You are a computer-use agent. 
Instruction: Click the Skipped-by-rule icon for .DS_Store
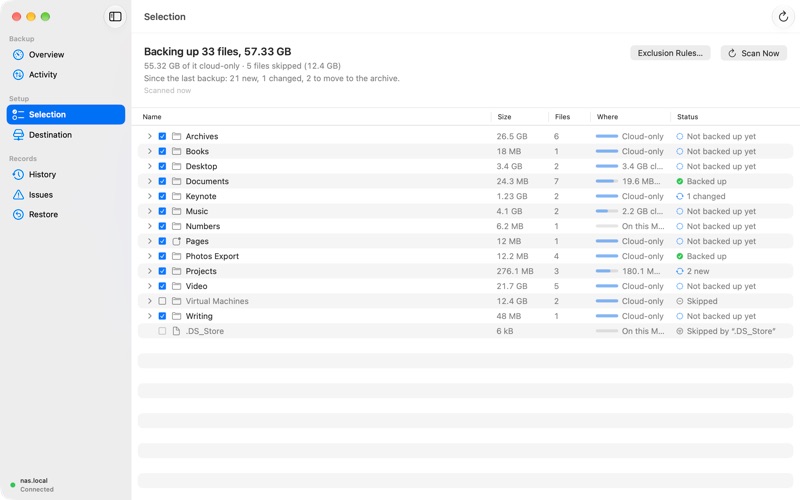680,331
